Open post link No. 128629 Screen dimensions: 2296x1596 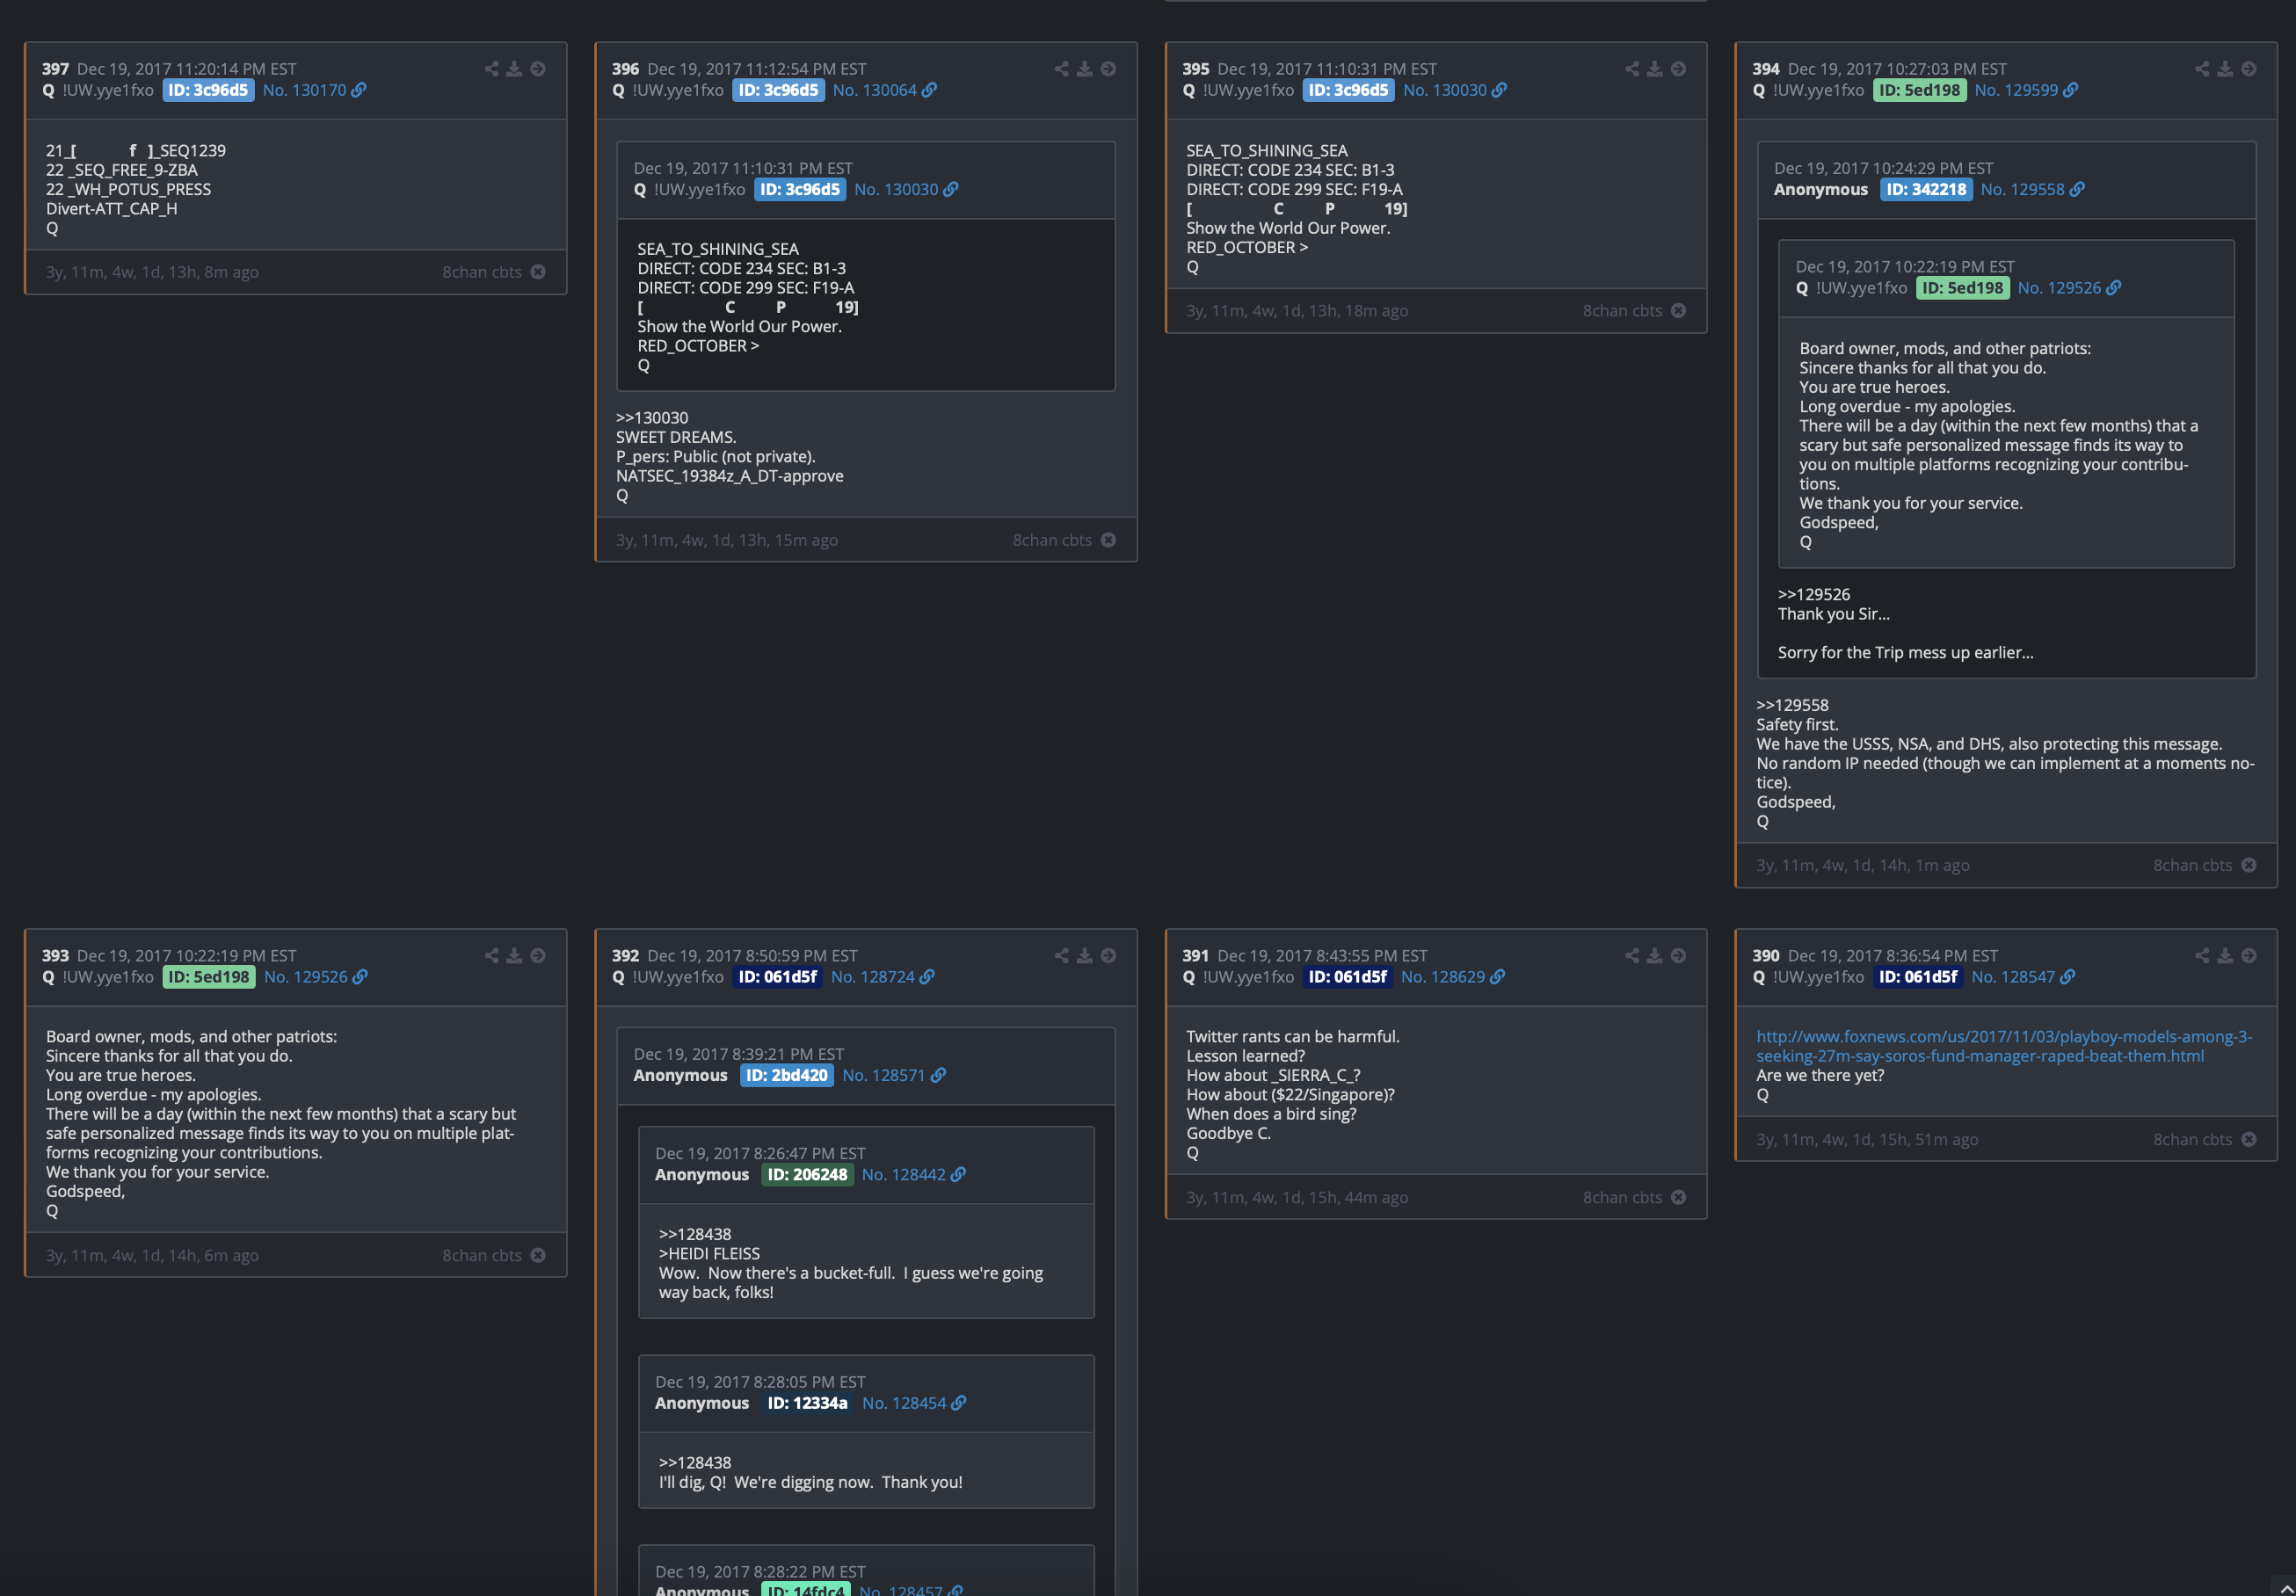point(1453,977)
